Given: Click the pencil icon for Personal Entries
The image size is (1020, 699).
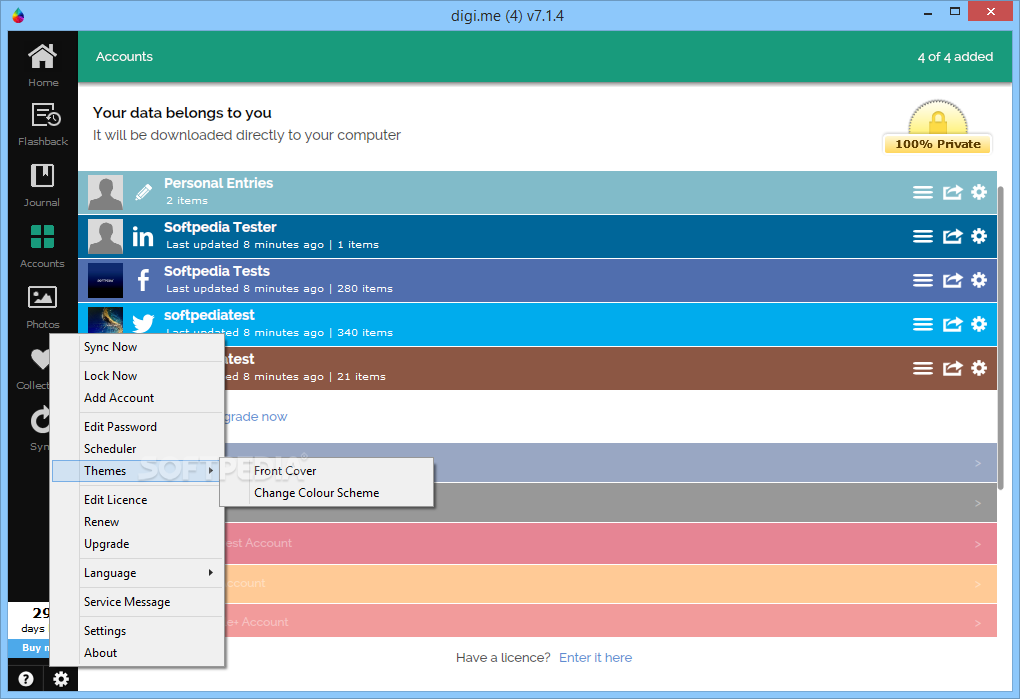Looking at the screenshot, I should [x=143, y=192].
